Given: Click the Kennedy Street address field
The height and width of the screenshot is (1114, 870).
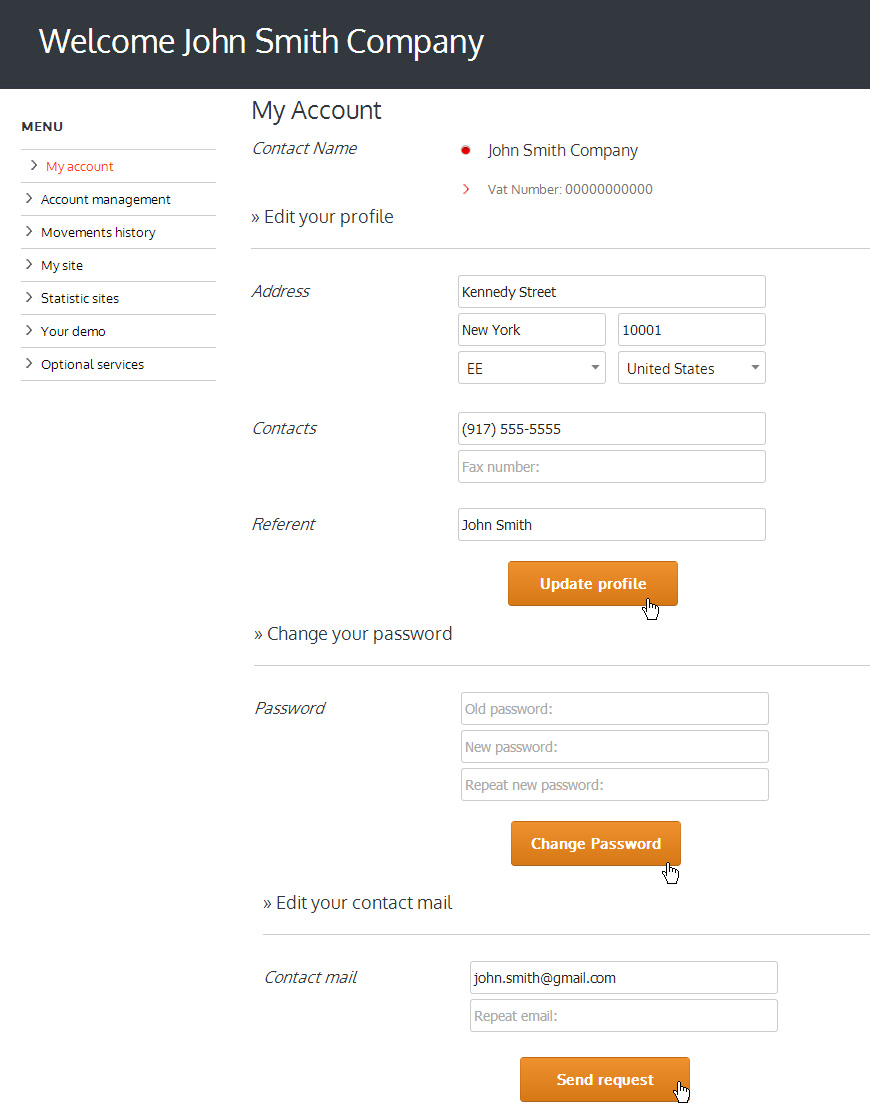Looking at the screenshot, I should 612,291.
